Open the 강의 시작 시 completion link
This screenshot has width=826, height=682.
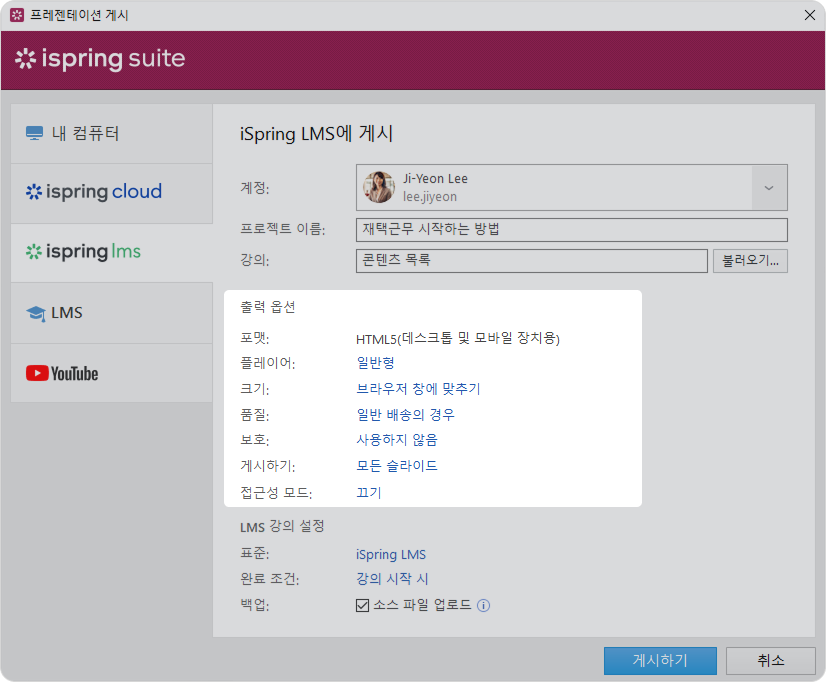click(392, 579)
